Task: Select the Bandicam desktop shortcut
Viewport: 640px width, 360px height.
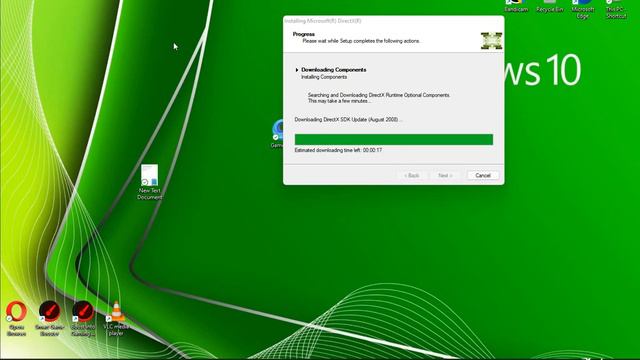Action: [516, 6]
